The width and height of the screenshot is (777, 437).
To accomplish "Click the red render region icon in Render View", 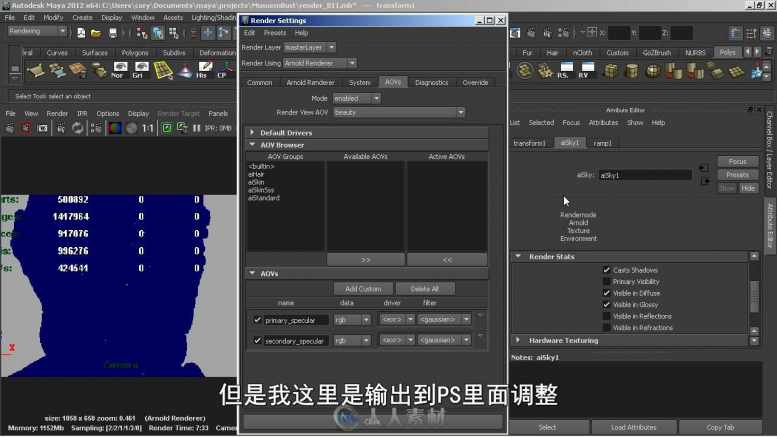I will pyautogui.click(x=26, y=128).
